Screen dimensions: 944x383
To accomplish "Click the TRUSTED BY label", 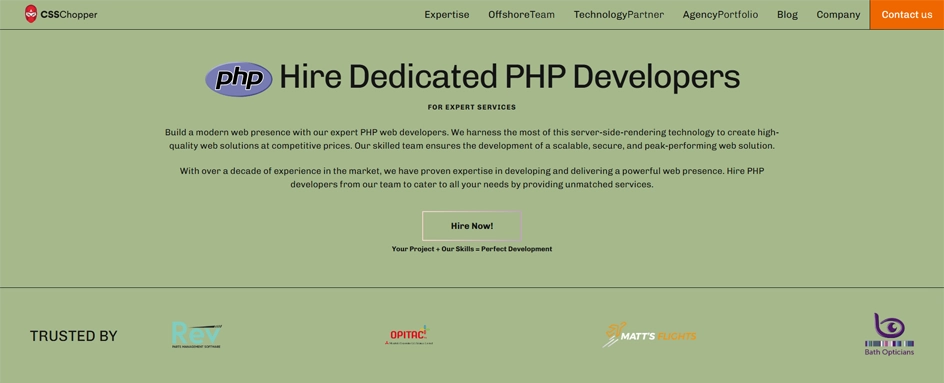I will (x=73, y=336).
